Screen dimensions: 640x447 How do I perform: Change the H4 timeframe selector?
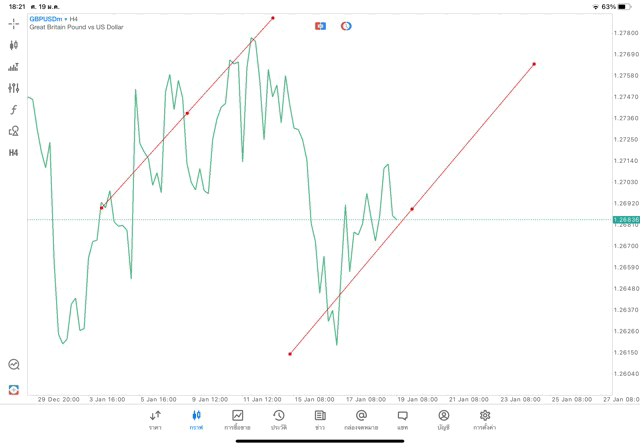click(x=14, y=153)
